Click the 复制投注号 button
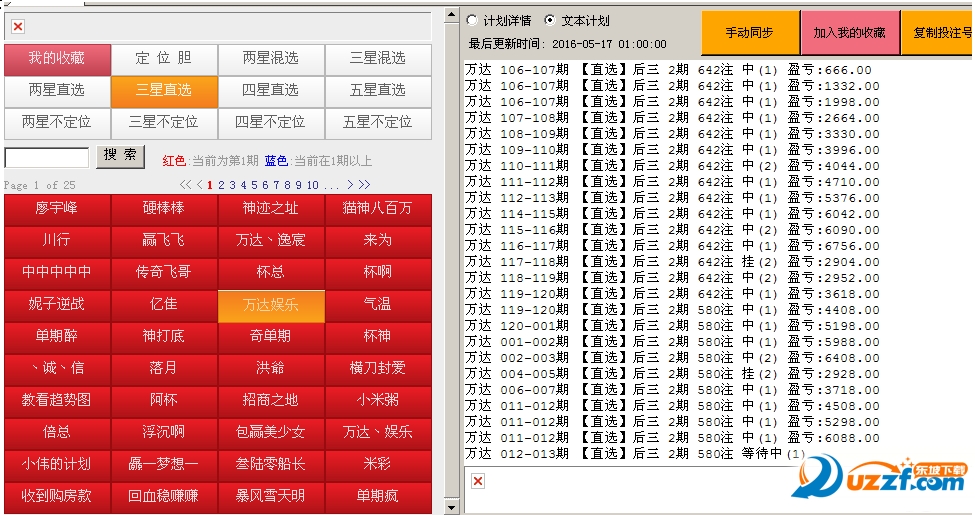Image resolution: width=975 pixels, height=515 pixels. point(938,32)
